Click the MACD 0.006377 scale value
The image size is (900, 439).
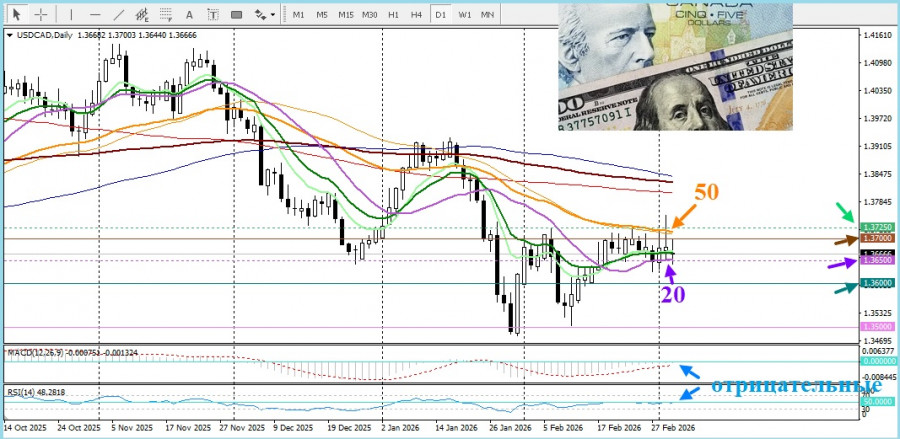[878, 351]
